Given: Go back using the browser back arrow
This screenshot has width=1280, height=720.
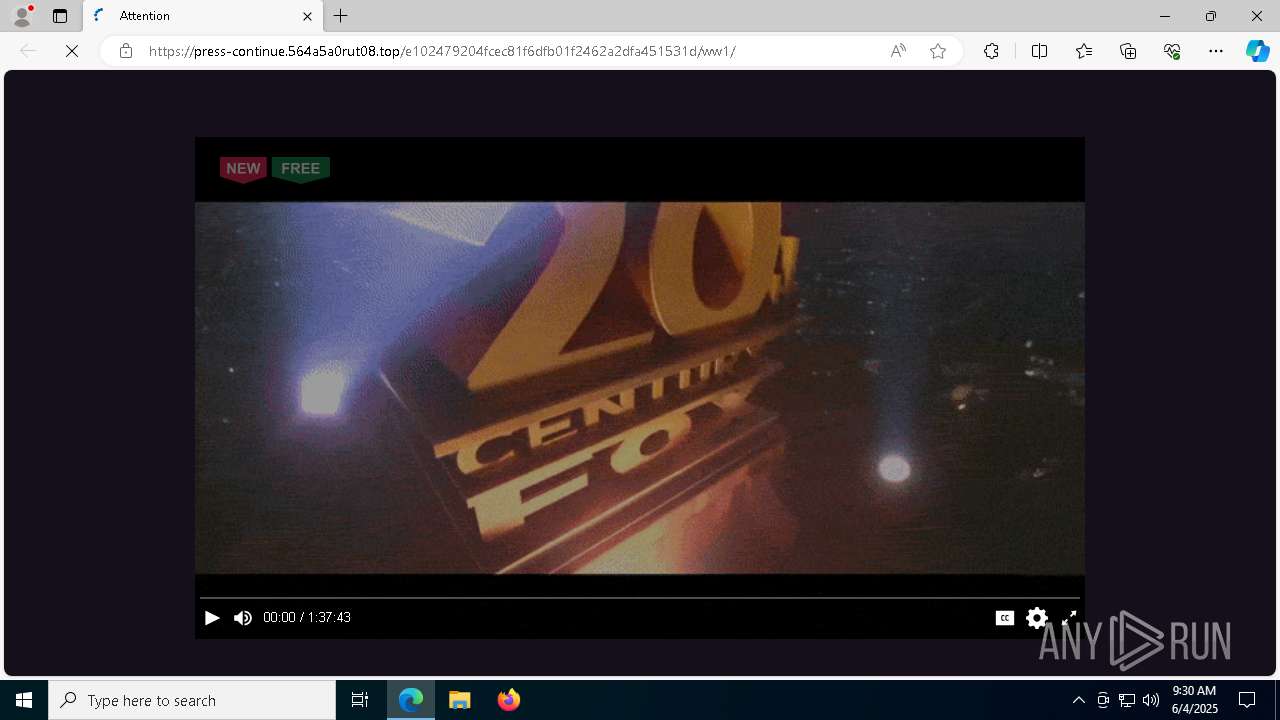Looking at the screenshot, I should point(28,51).
